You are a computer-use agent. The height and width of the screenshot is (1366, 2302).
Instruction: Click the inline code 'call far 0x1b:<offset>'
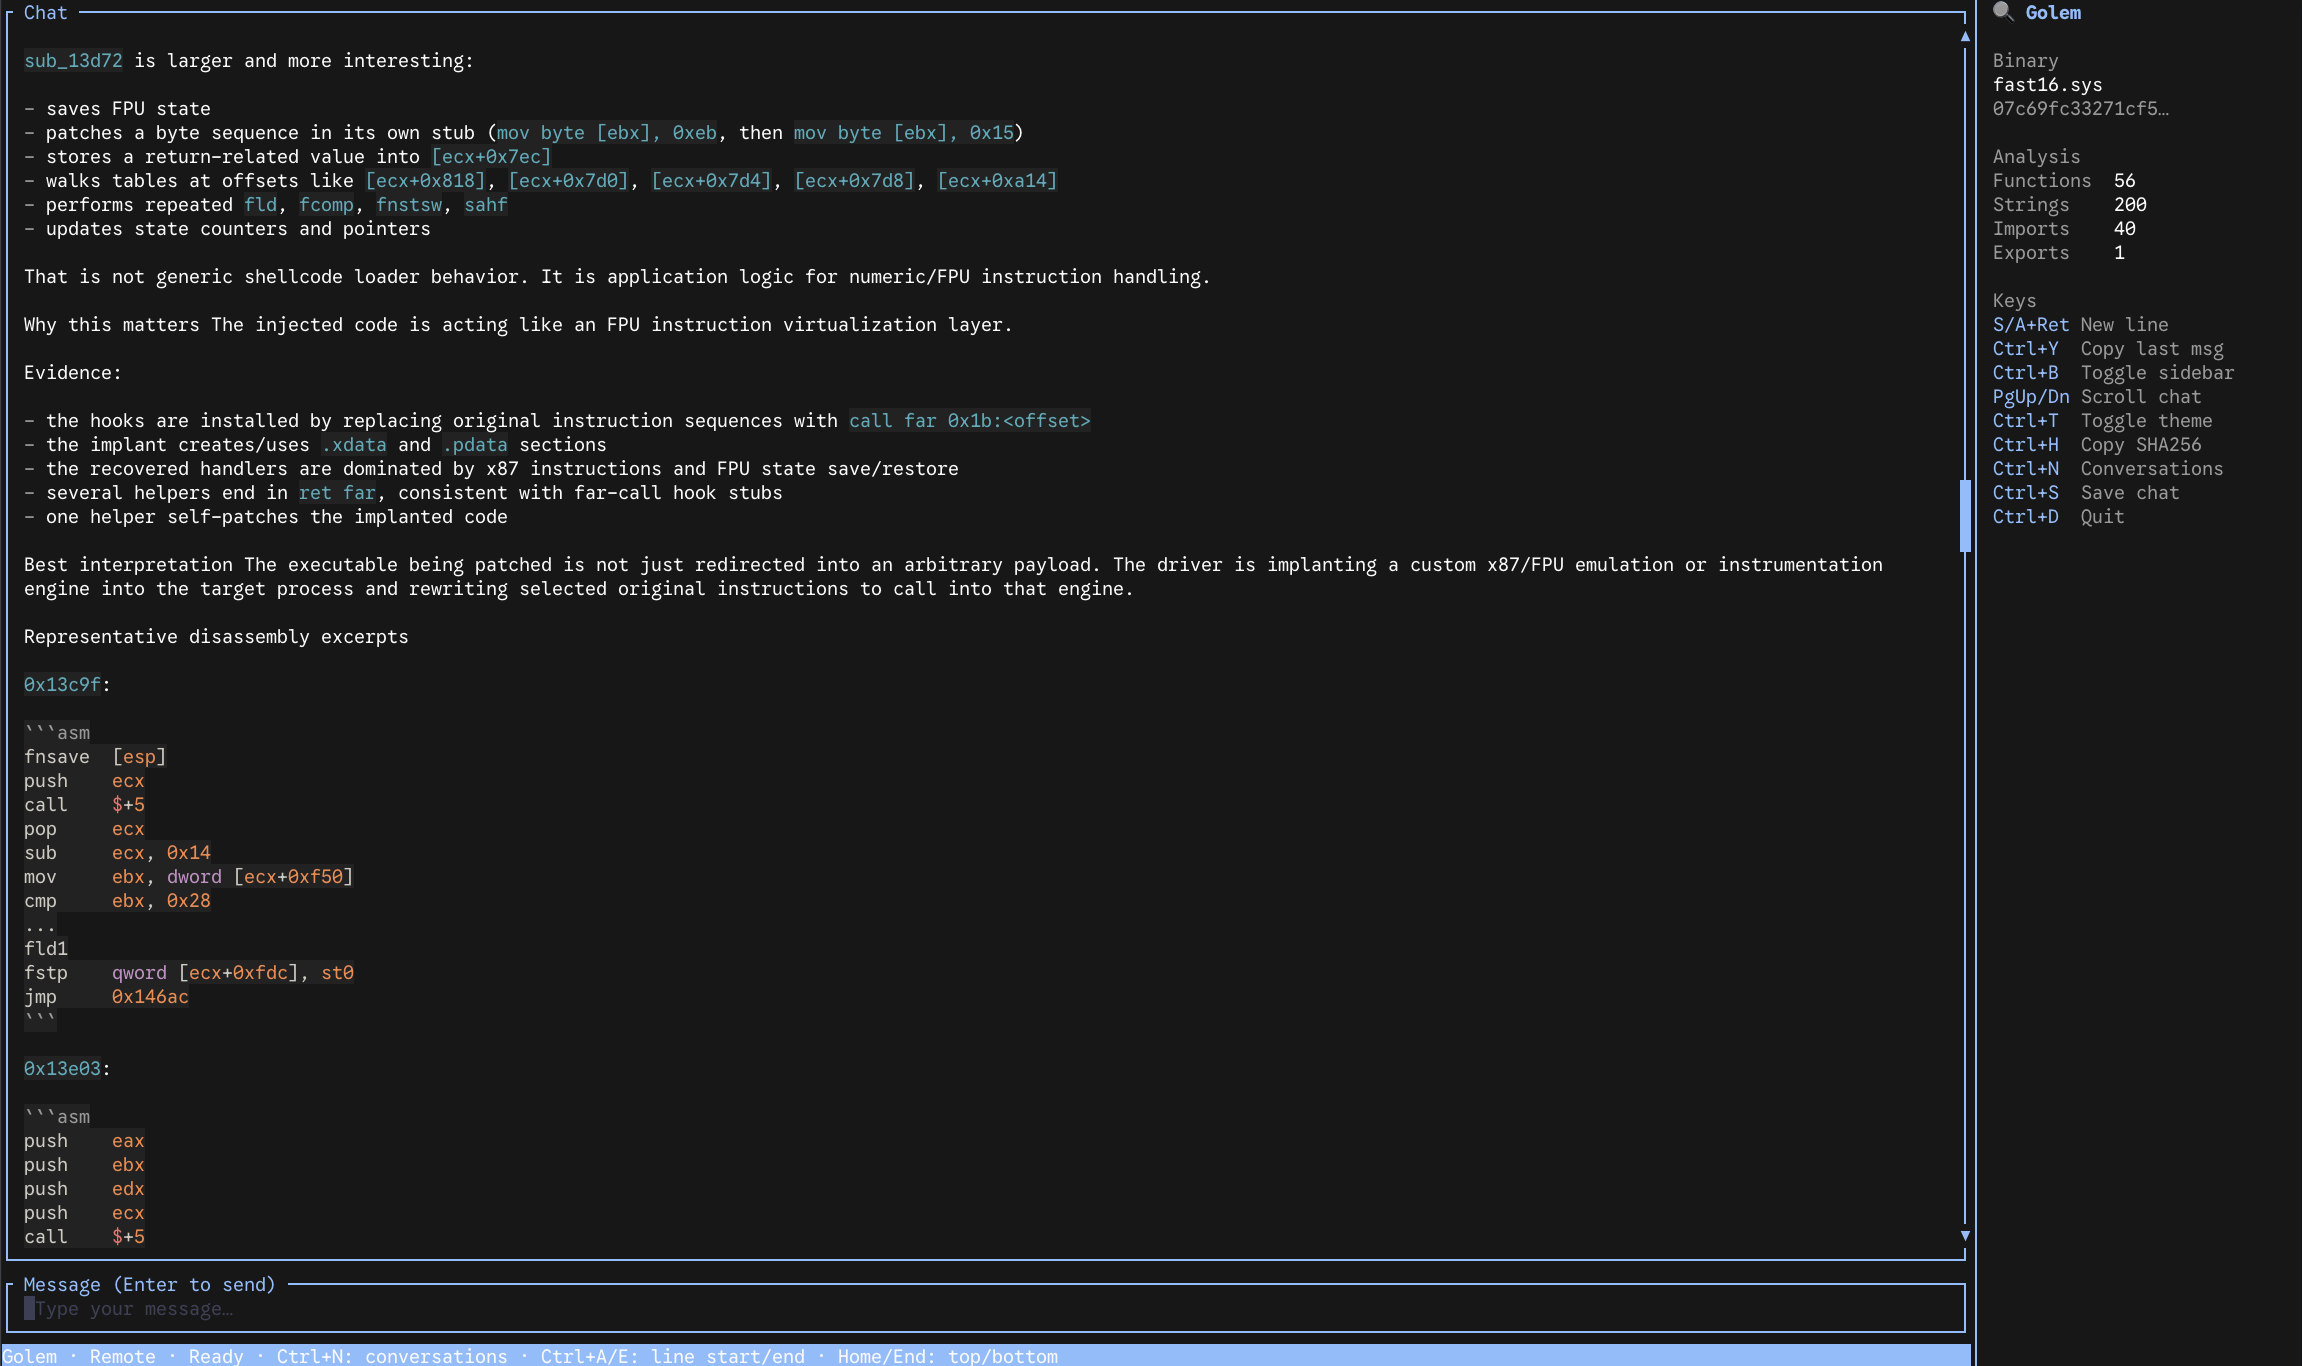pyautogui.click(x=969, y=421)
